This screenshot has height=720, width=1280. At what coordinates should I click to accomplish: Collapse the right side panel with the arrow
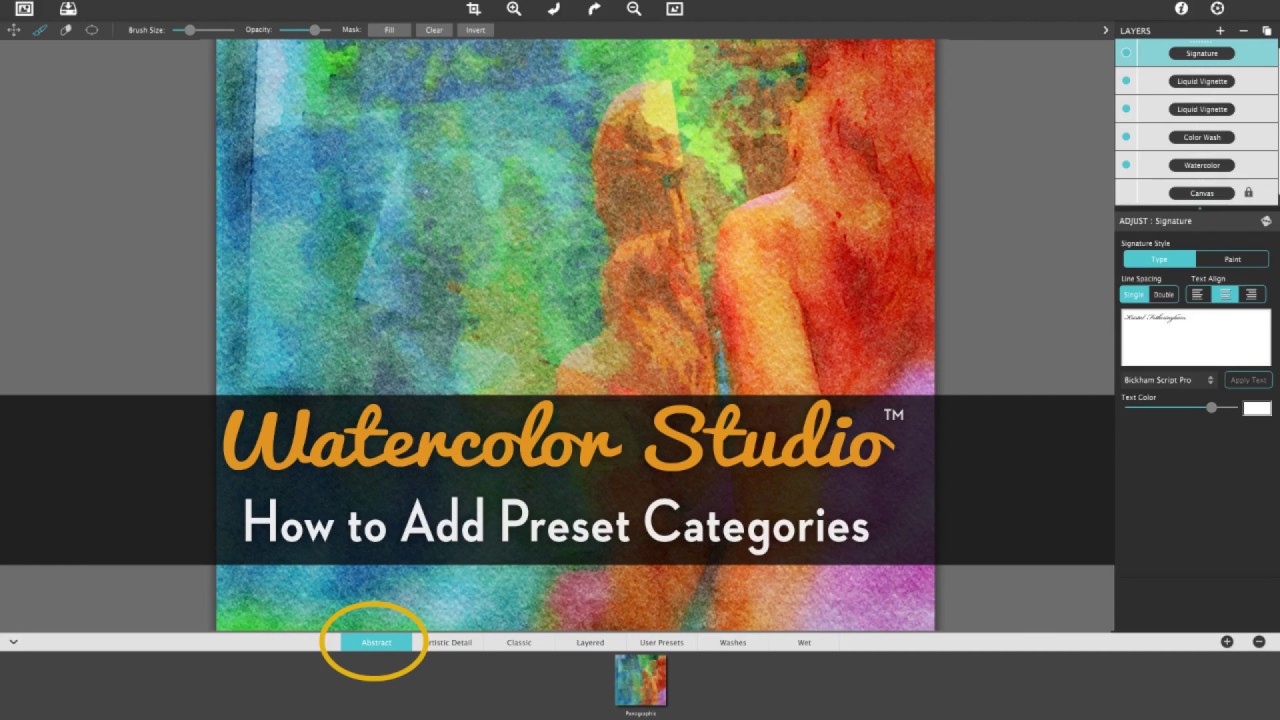1105,31
